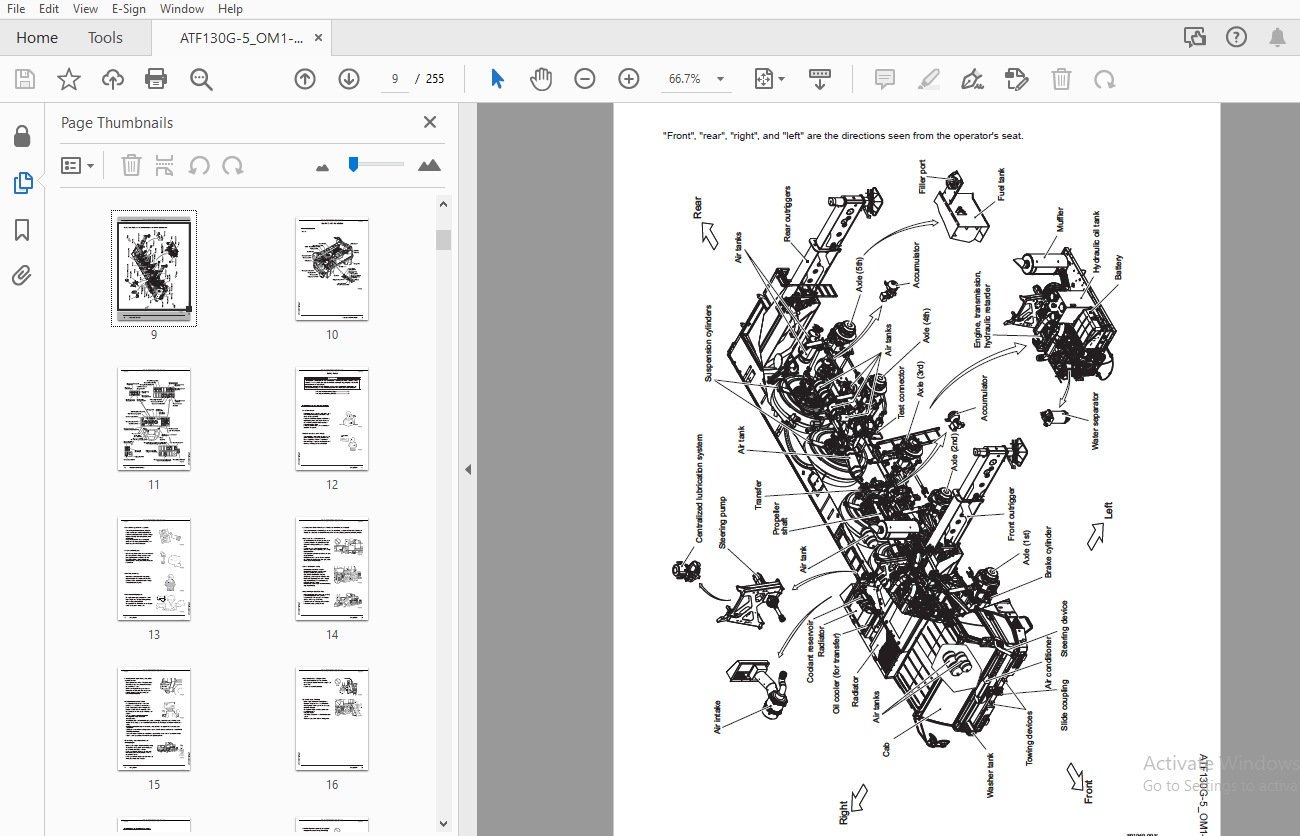
Task: Enlarge thumbnail size with large mountain icon
Action: (429, 165)
